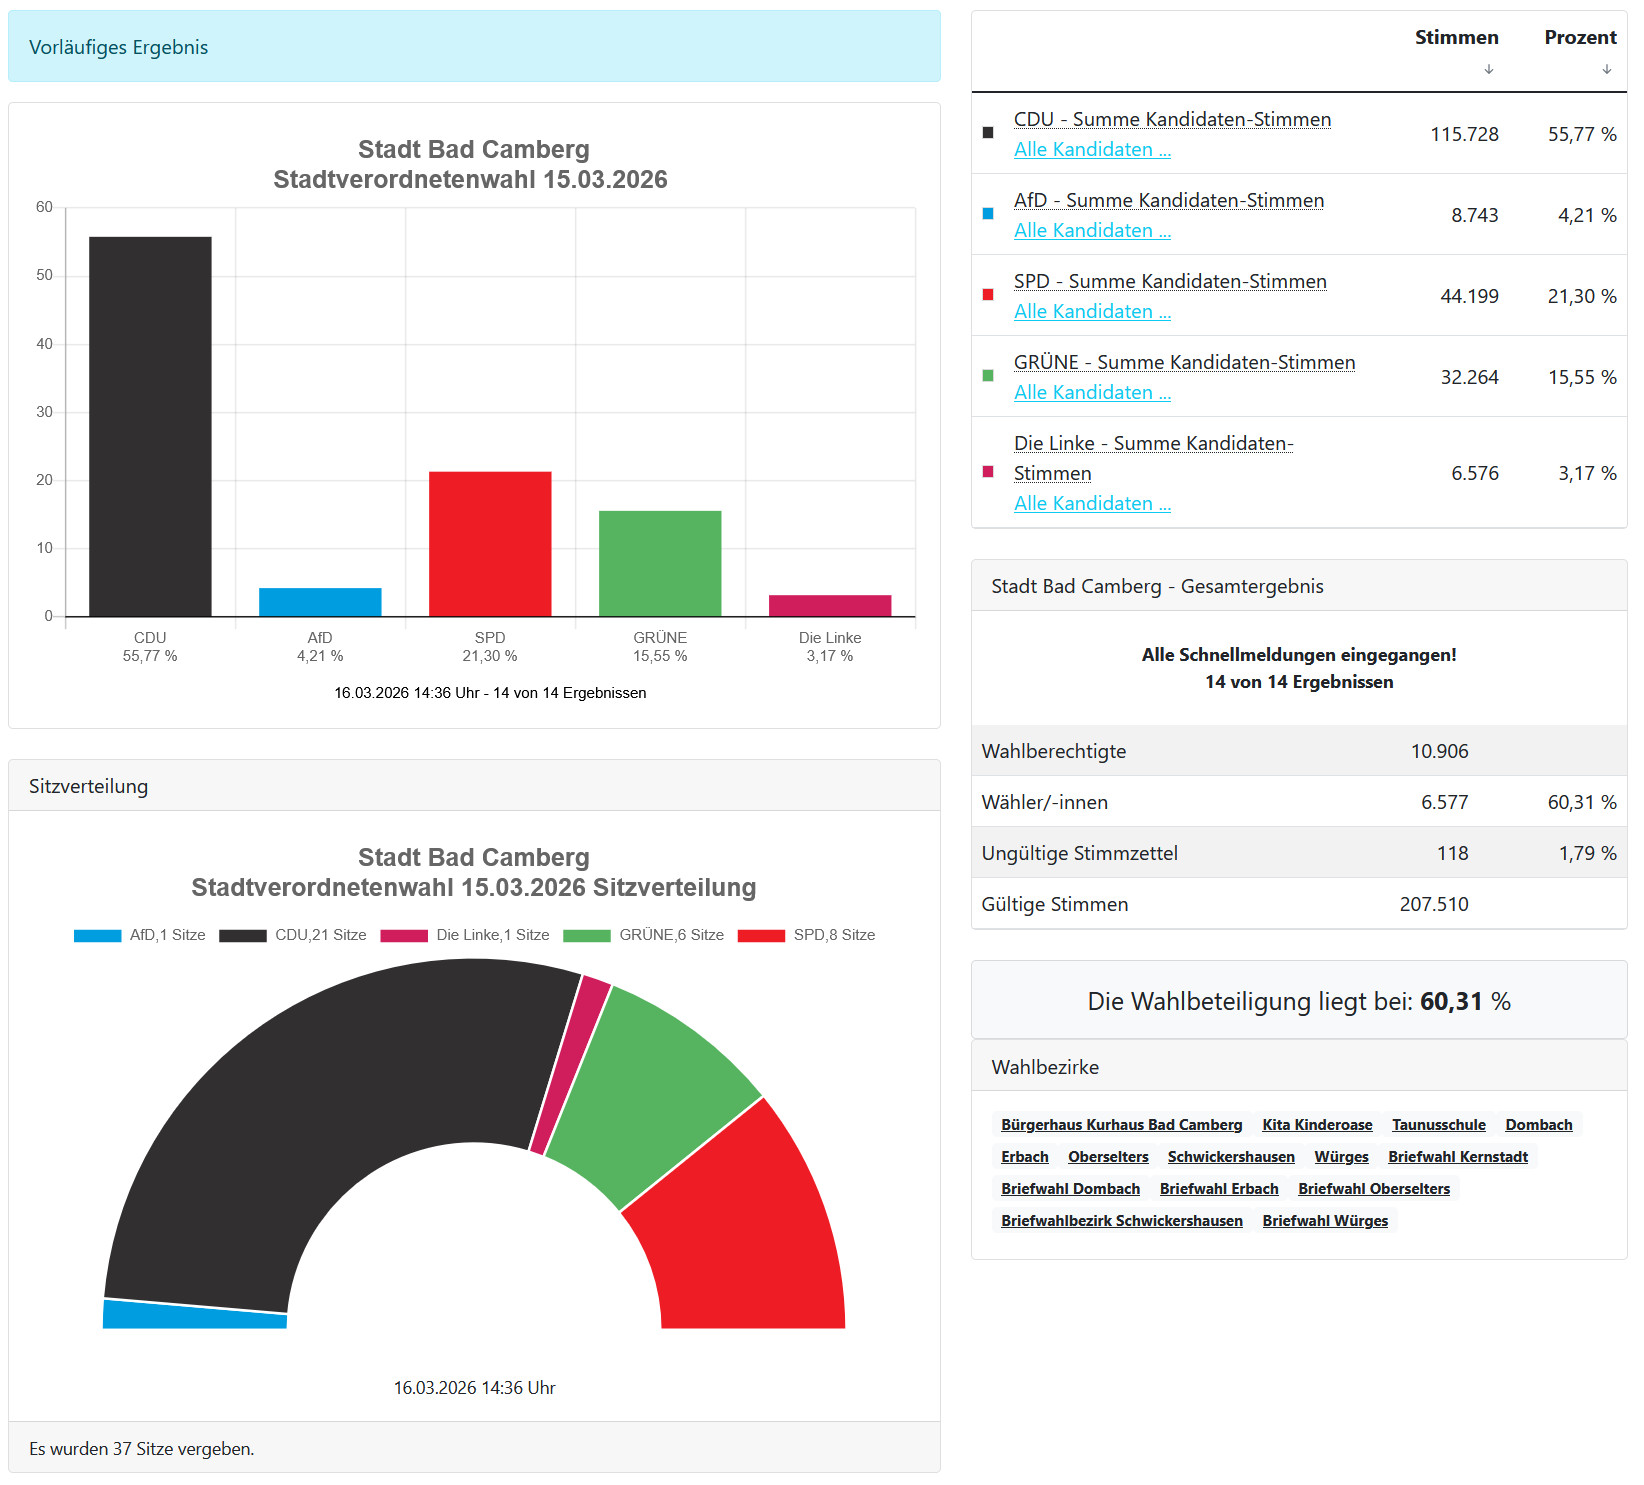Click the black CDU color square

pos(988,133)
